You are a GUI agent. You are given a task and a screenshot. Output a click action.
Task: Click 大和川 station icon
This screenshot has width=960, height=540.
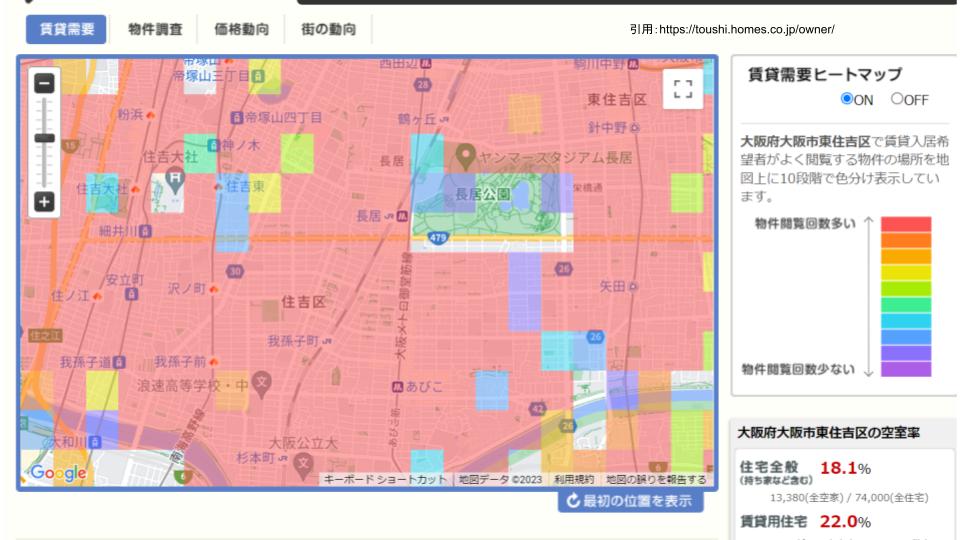94,441
